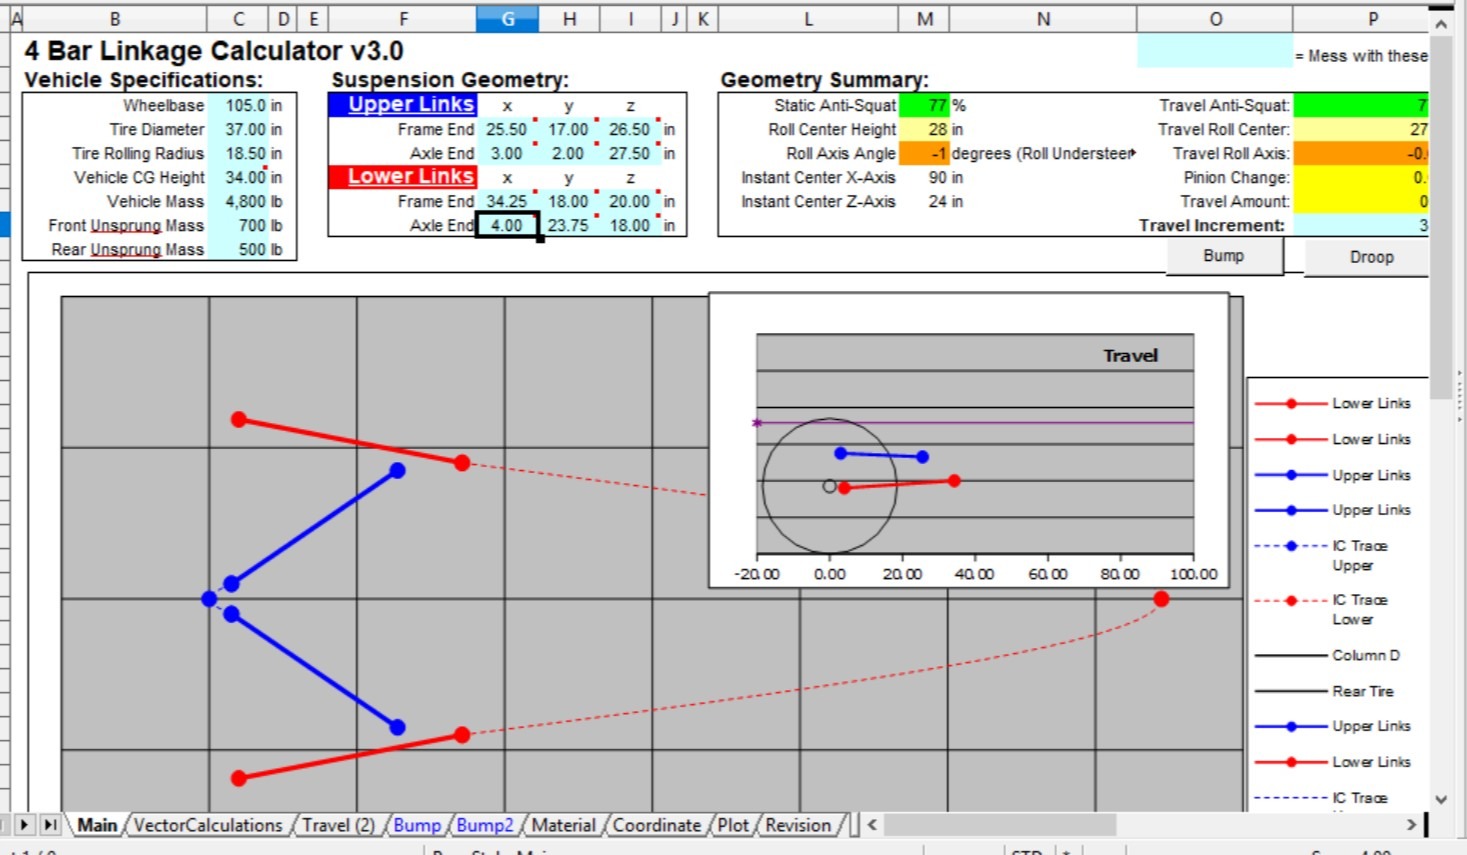Select Upper Links Frame End x cell
This screenshot has height=855, width=1467.
[506, 129]
